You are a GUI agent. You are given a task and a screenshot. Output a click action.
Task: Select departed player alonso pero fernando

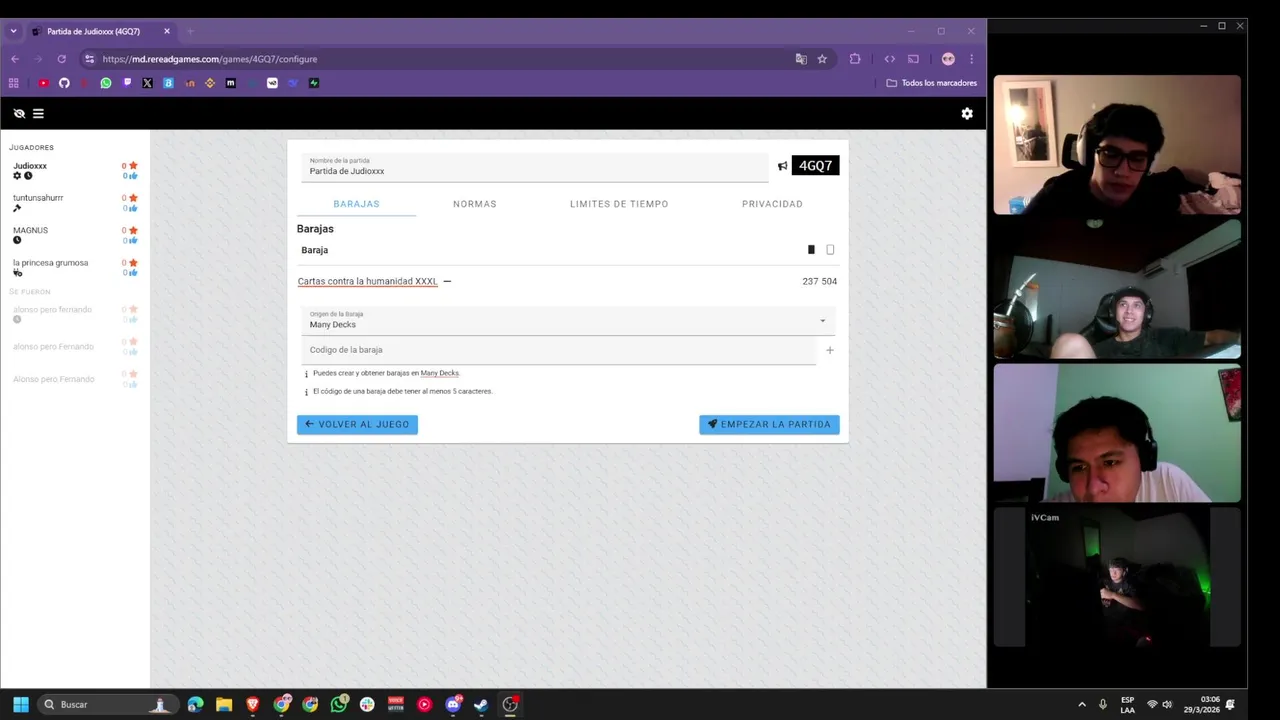[x=52, y=309]
